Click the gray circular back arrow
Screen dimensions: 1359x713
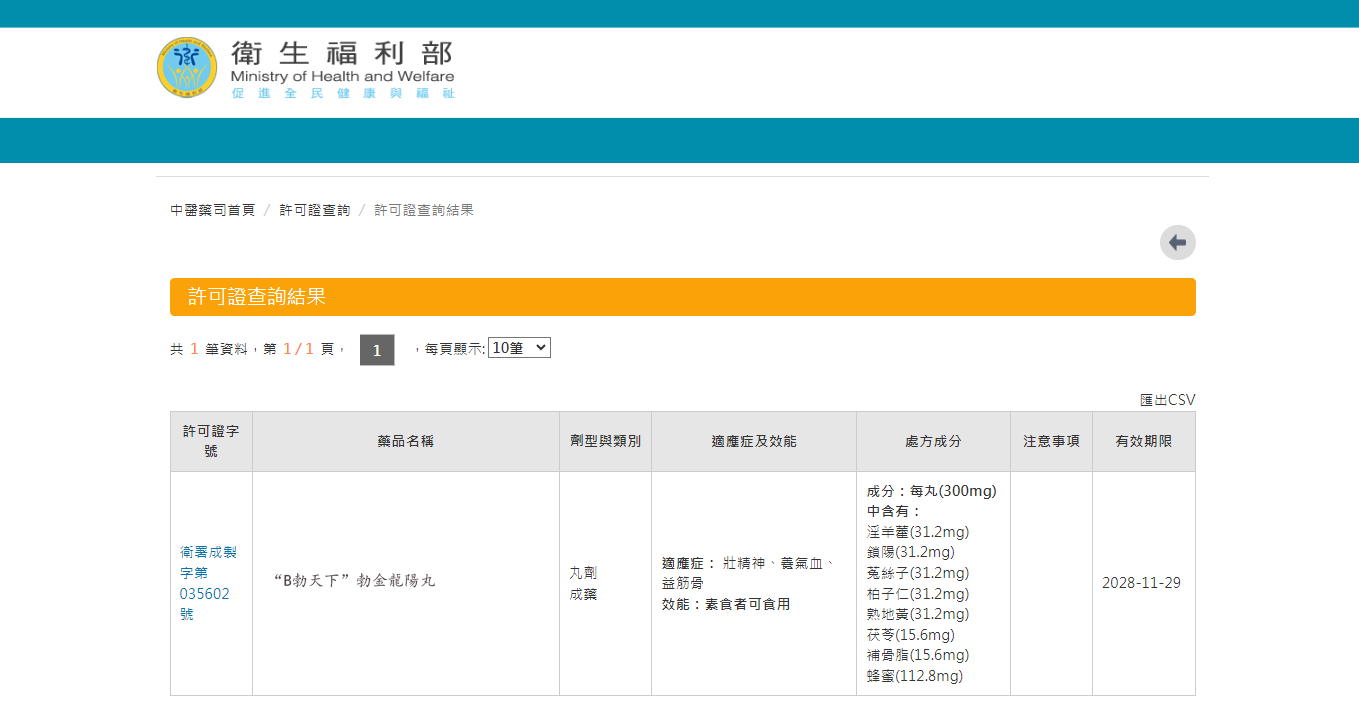pyautogui.click(x=1177, y=242)
